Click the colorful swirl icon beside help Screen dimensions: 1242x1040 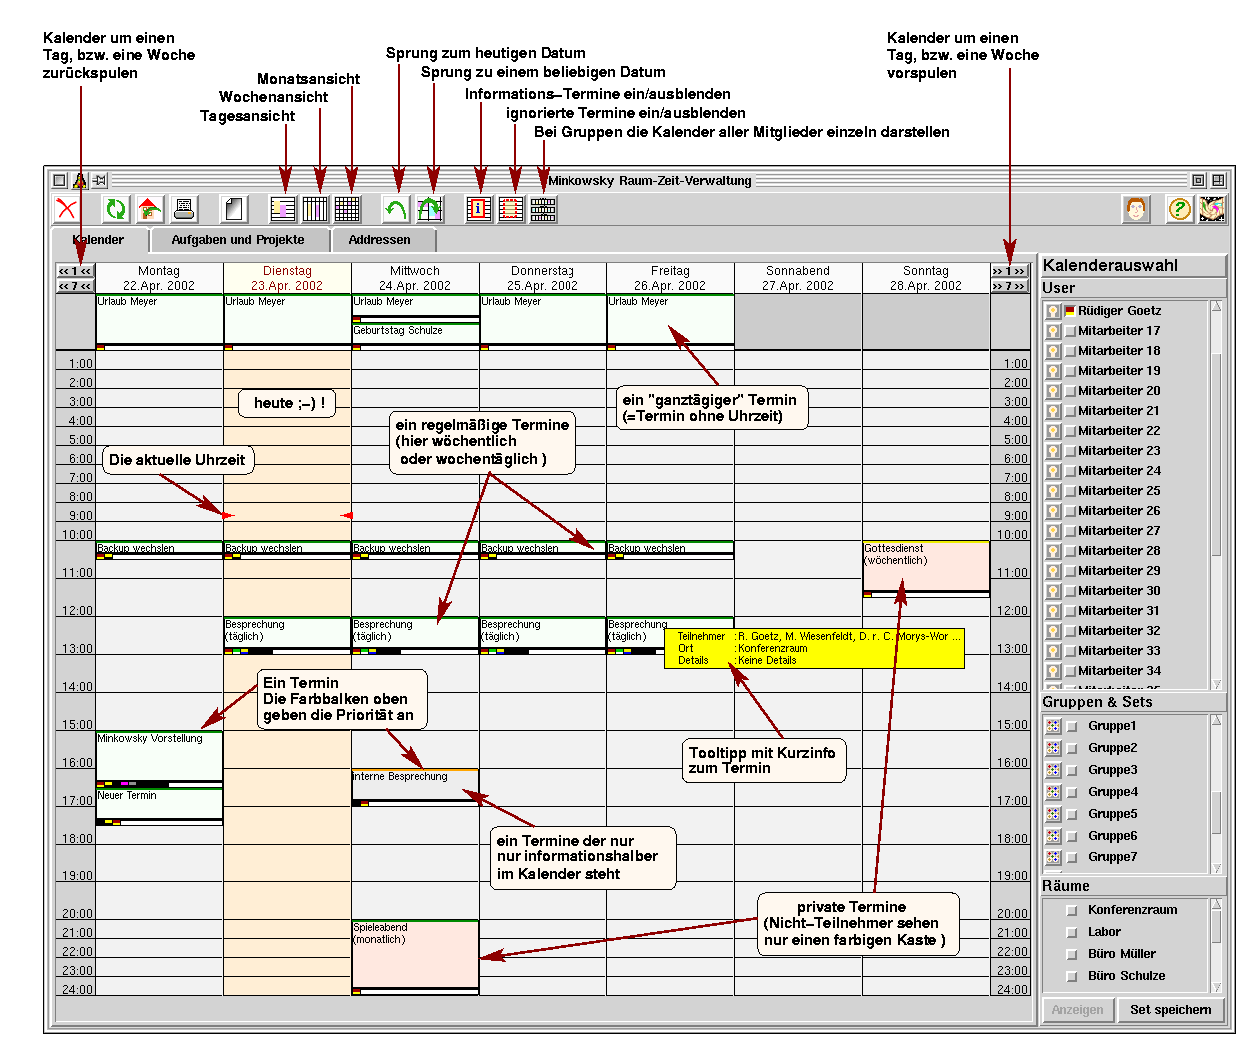click(x=1212, y=209)
